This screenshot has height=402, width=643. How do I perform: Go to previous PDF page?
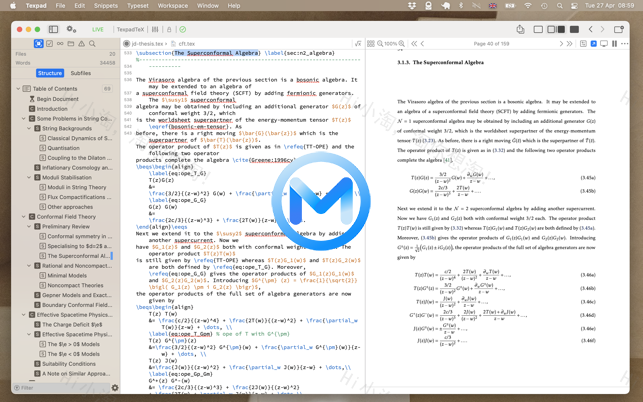click(422, 43)
